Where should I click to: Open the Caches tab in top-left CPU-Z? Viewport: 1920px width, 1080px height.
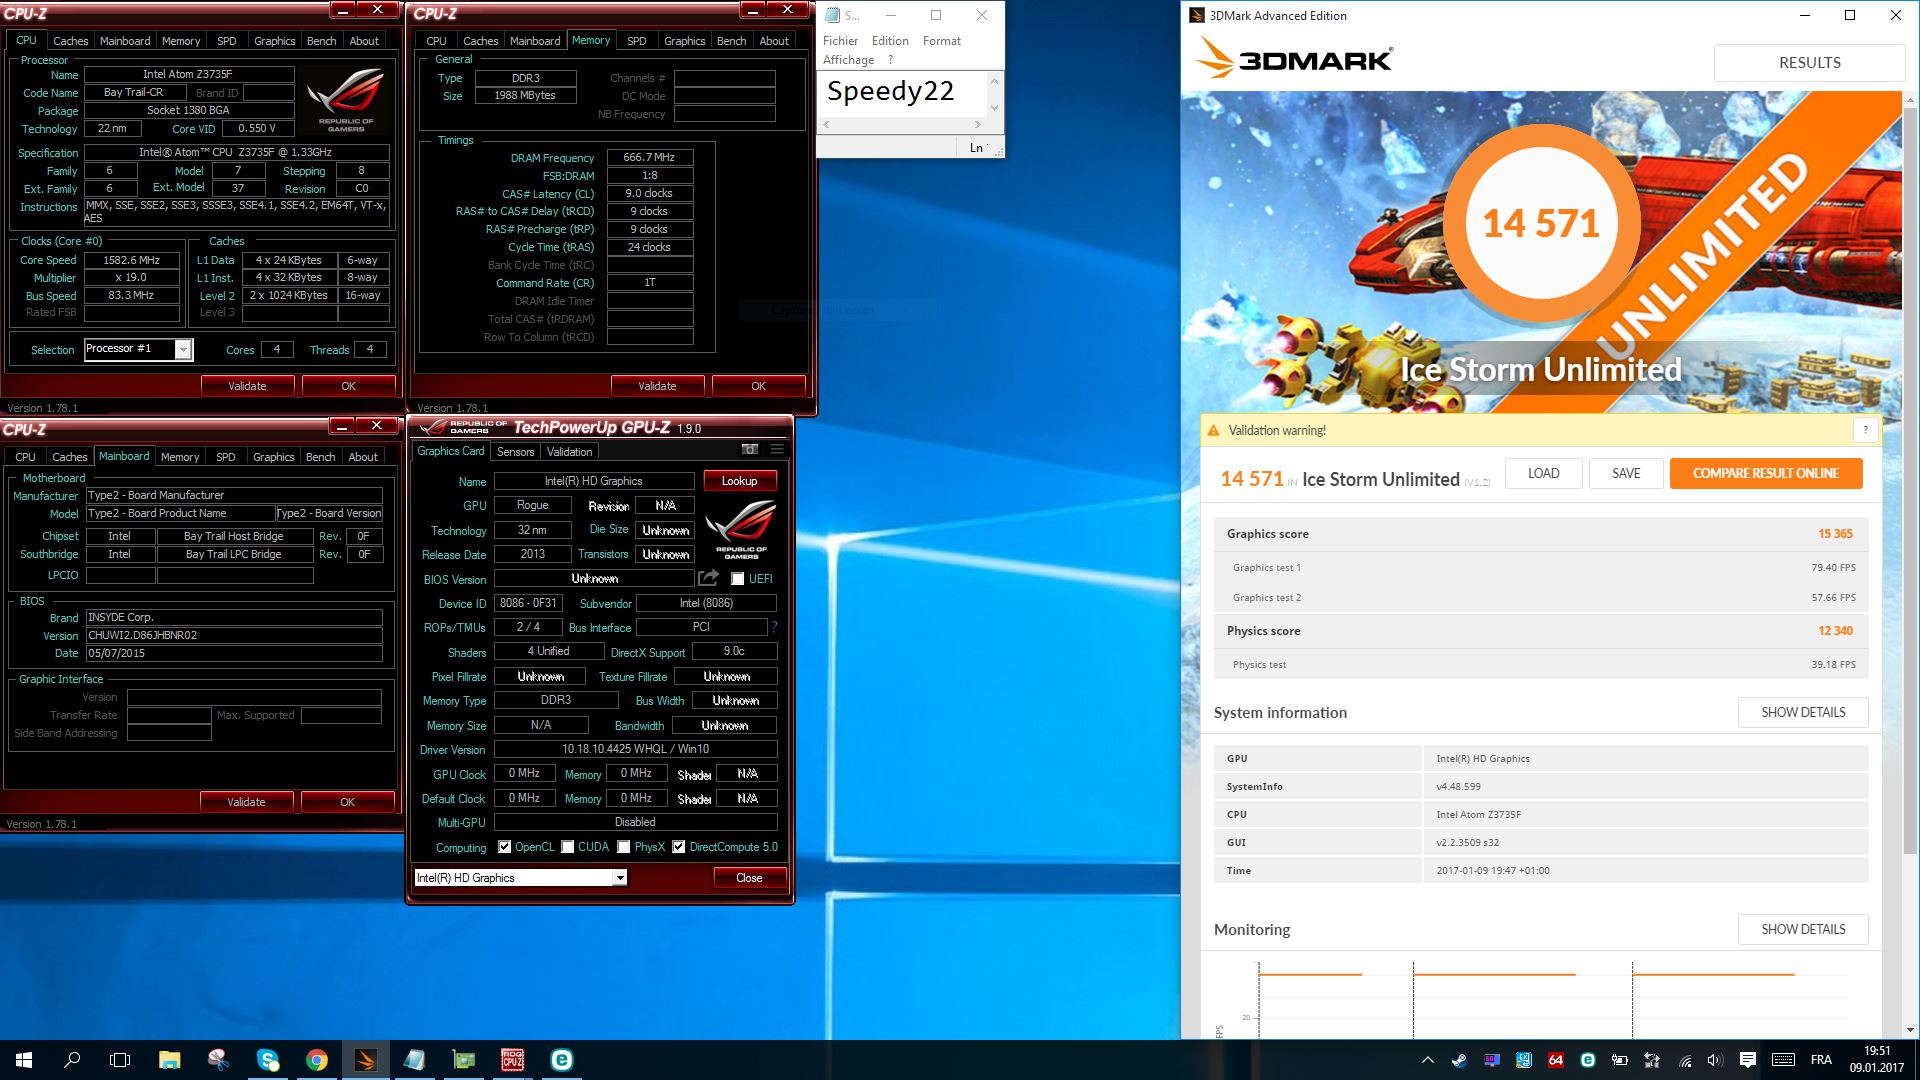click(70, 41)
